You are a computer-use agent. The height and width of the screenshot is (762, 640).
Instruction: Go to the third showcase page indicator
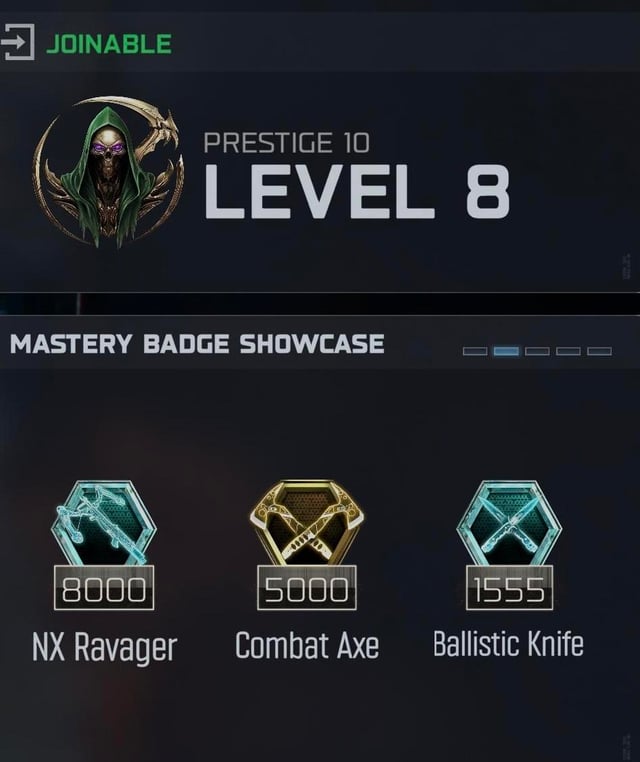point(537,351)
